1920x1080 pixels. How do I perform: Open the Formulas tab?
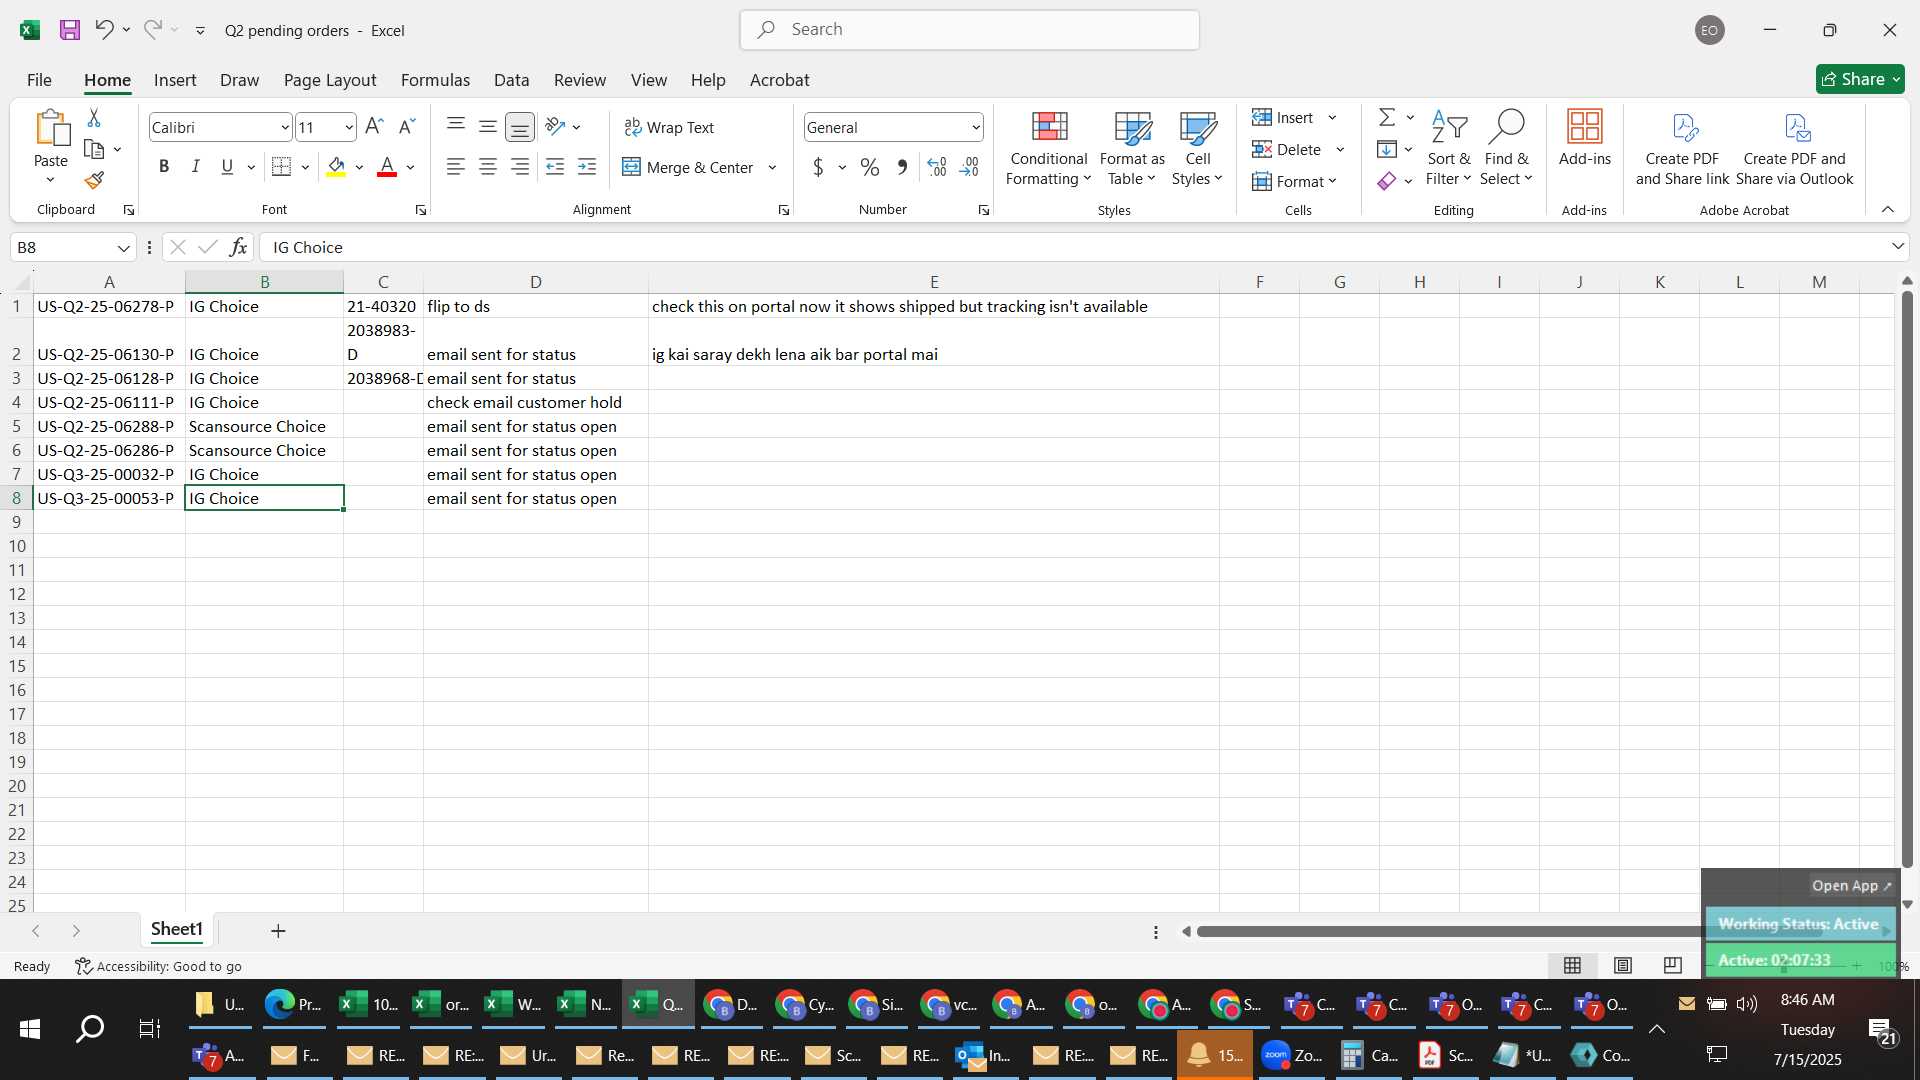pyautogui.click(x=435, y=80)
